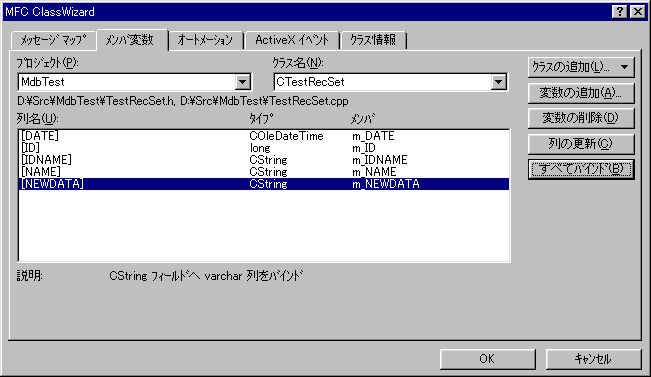Click the すべてバインド button
This screenshot has width=651, height=377.
581,169
